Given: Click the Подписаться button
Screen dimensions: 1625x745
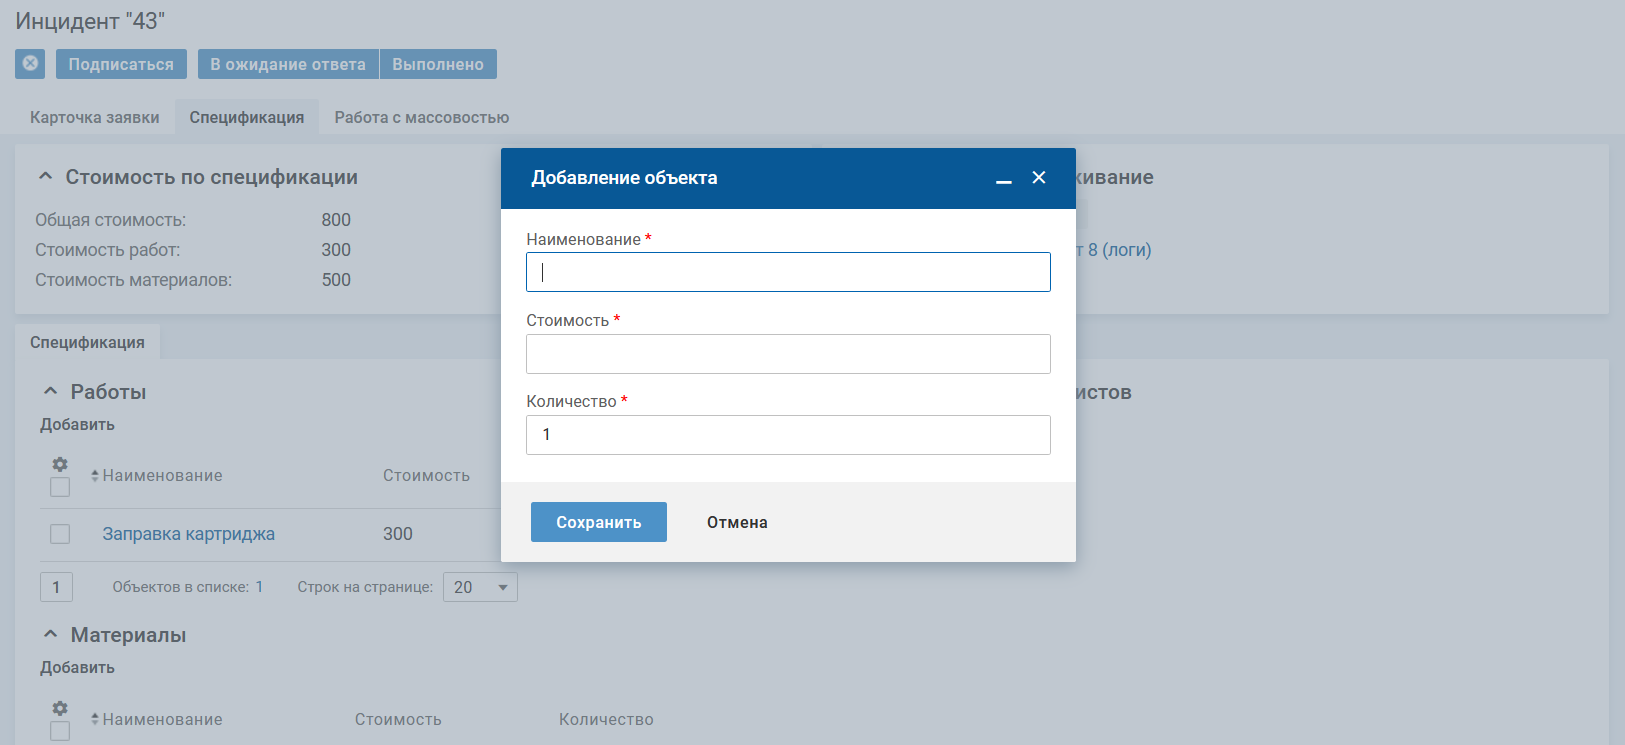Looking at the screenshot, I should click(x=121, y=64).
